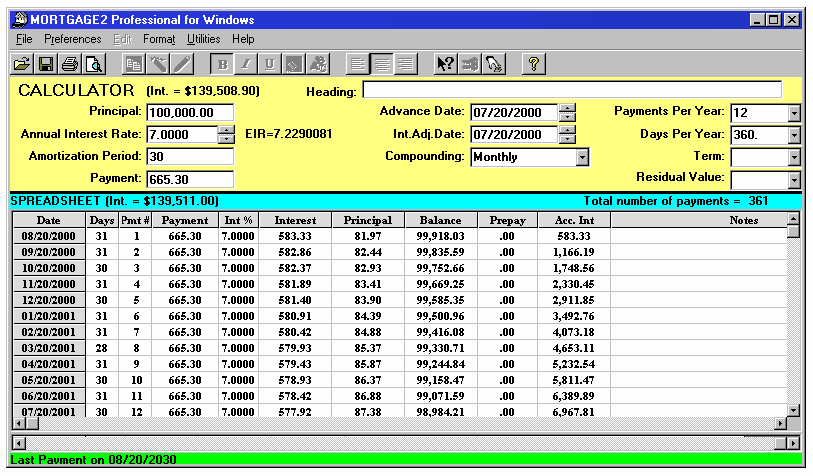Open the Utilities menu
The image size is (813, 476).
(x=204, y=39)
